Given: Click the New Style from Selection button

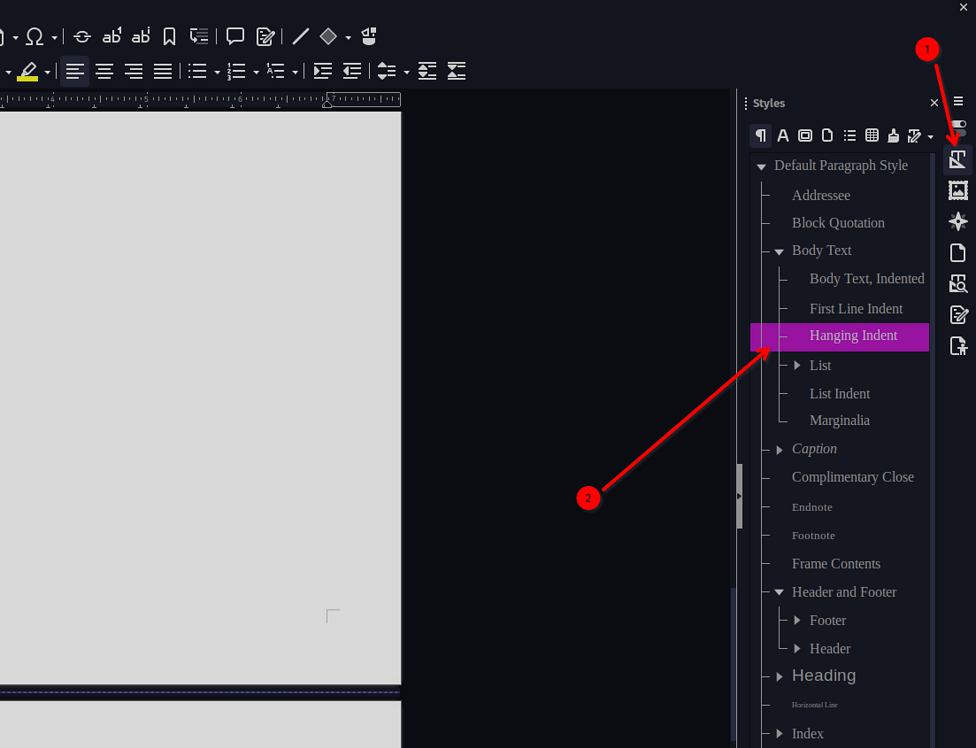Looking at the screenshot, I should 913,135.
